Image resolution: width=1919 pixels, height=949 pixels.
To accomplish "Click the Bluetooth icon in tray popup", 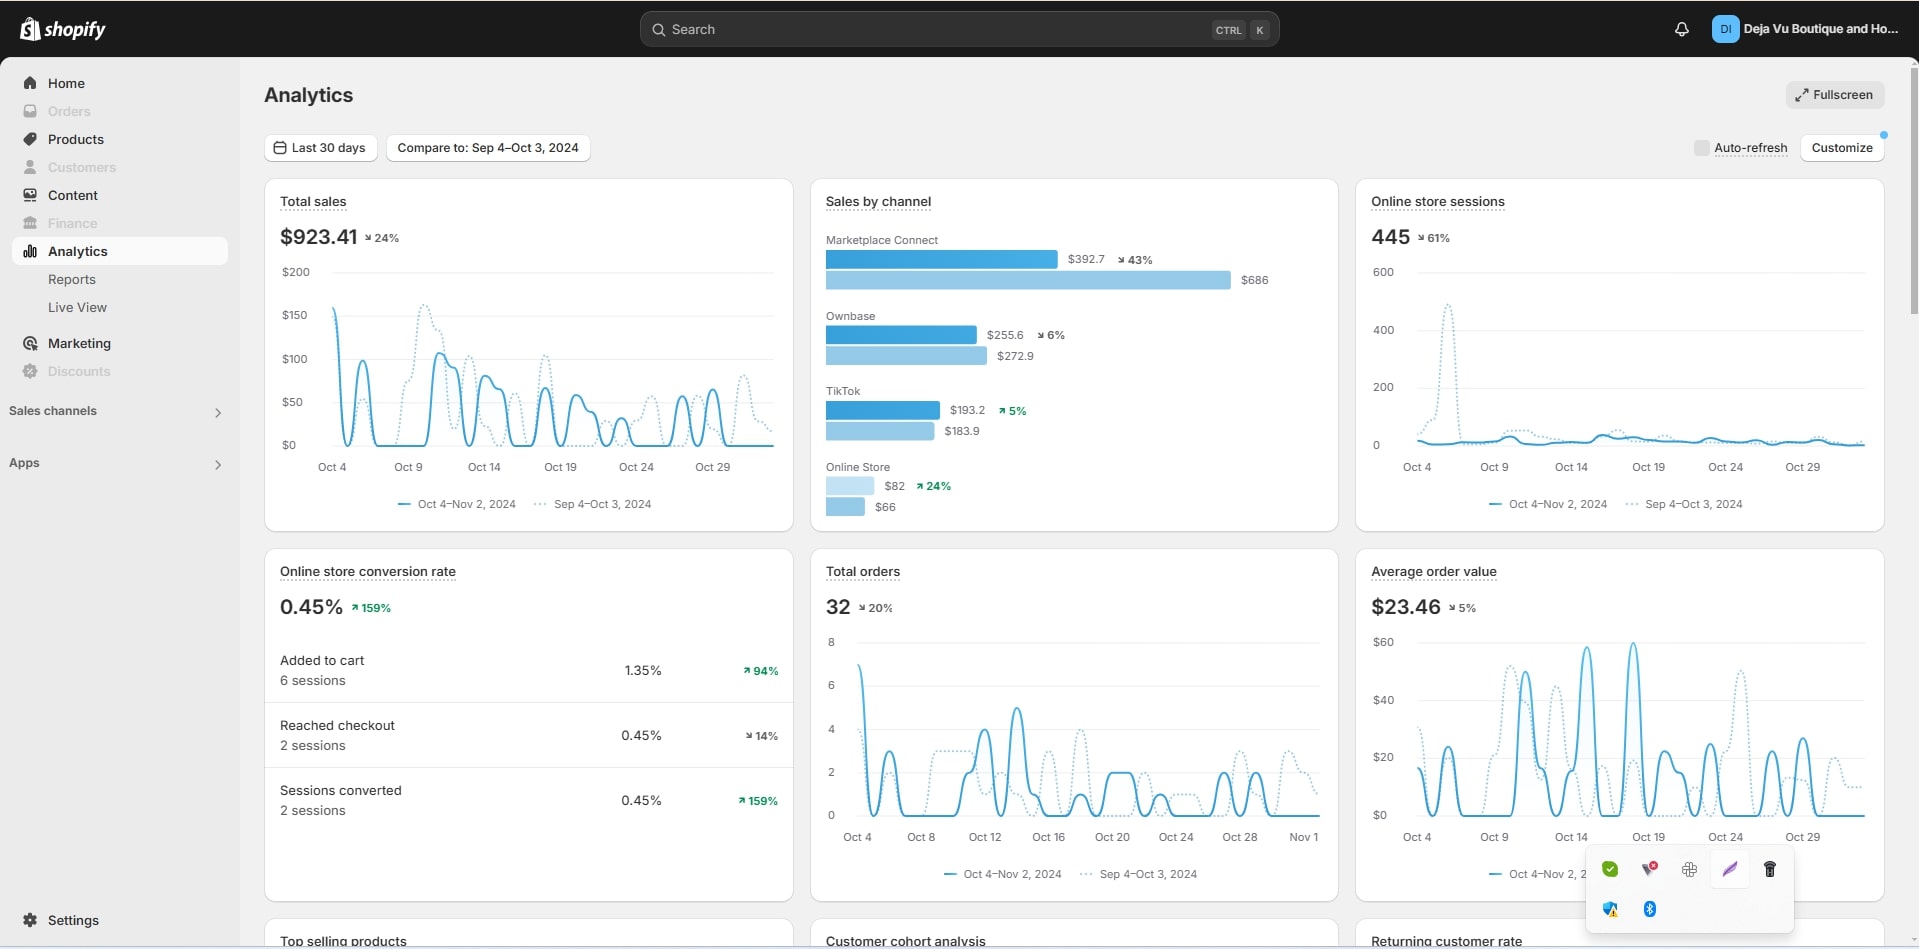I will click(1649, 909).
